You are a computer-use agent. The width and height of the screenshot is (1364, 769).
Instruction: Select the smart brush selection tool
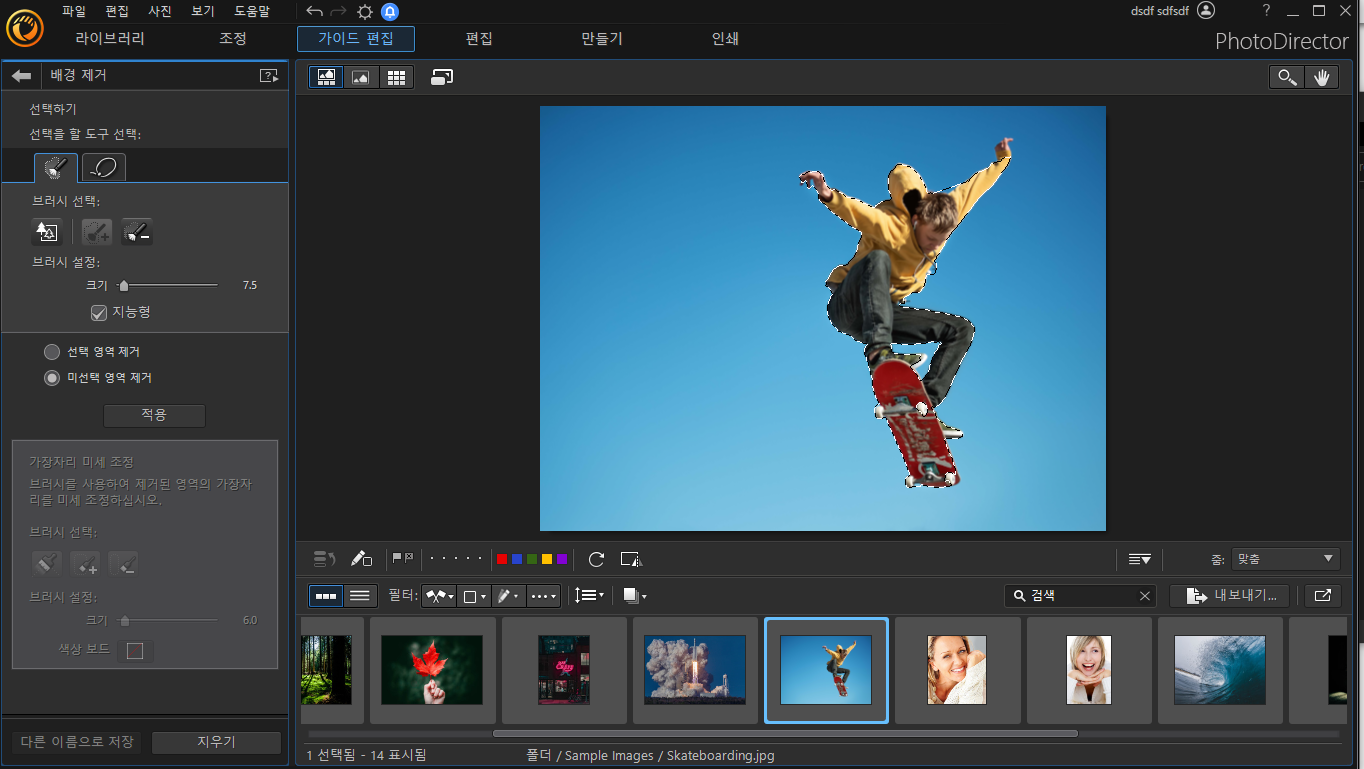(56, 167)
